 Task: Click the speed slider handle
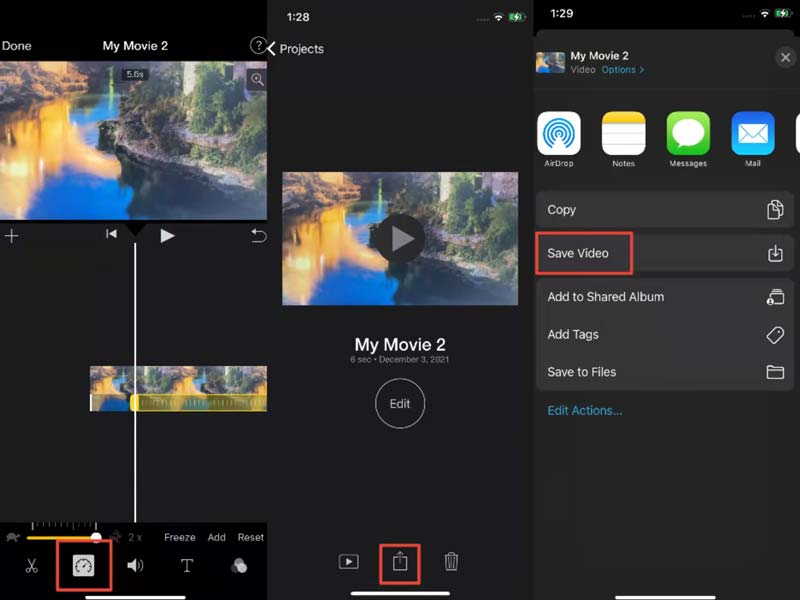click(97, 537)
